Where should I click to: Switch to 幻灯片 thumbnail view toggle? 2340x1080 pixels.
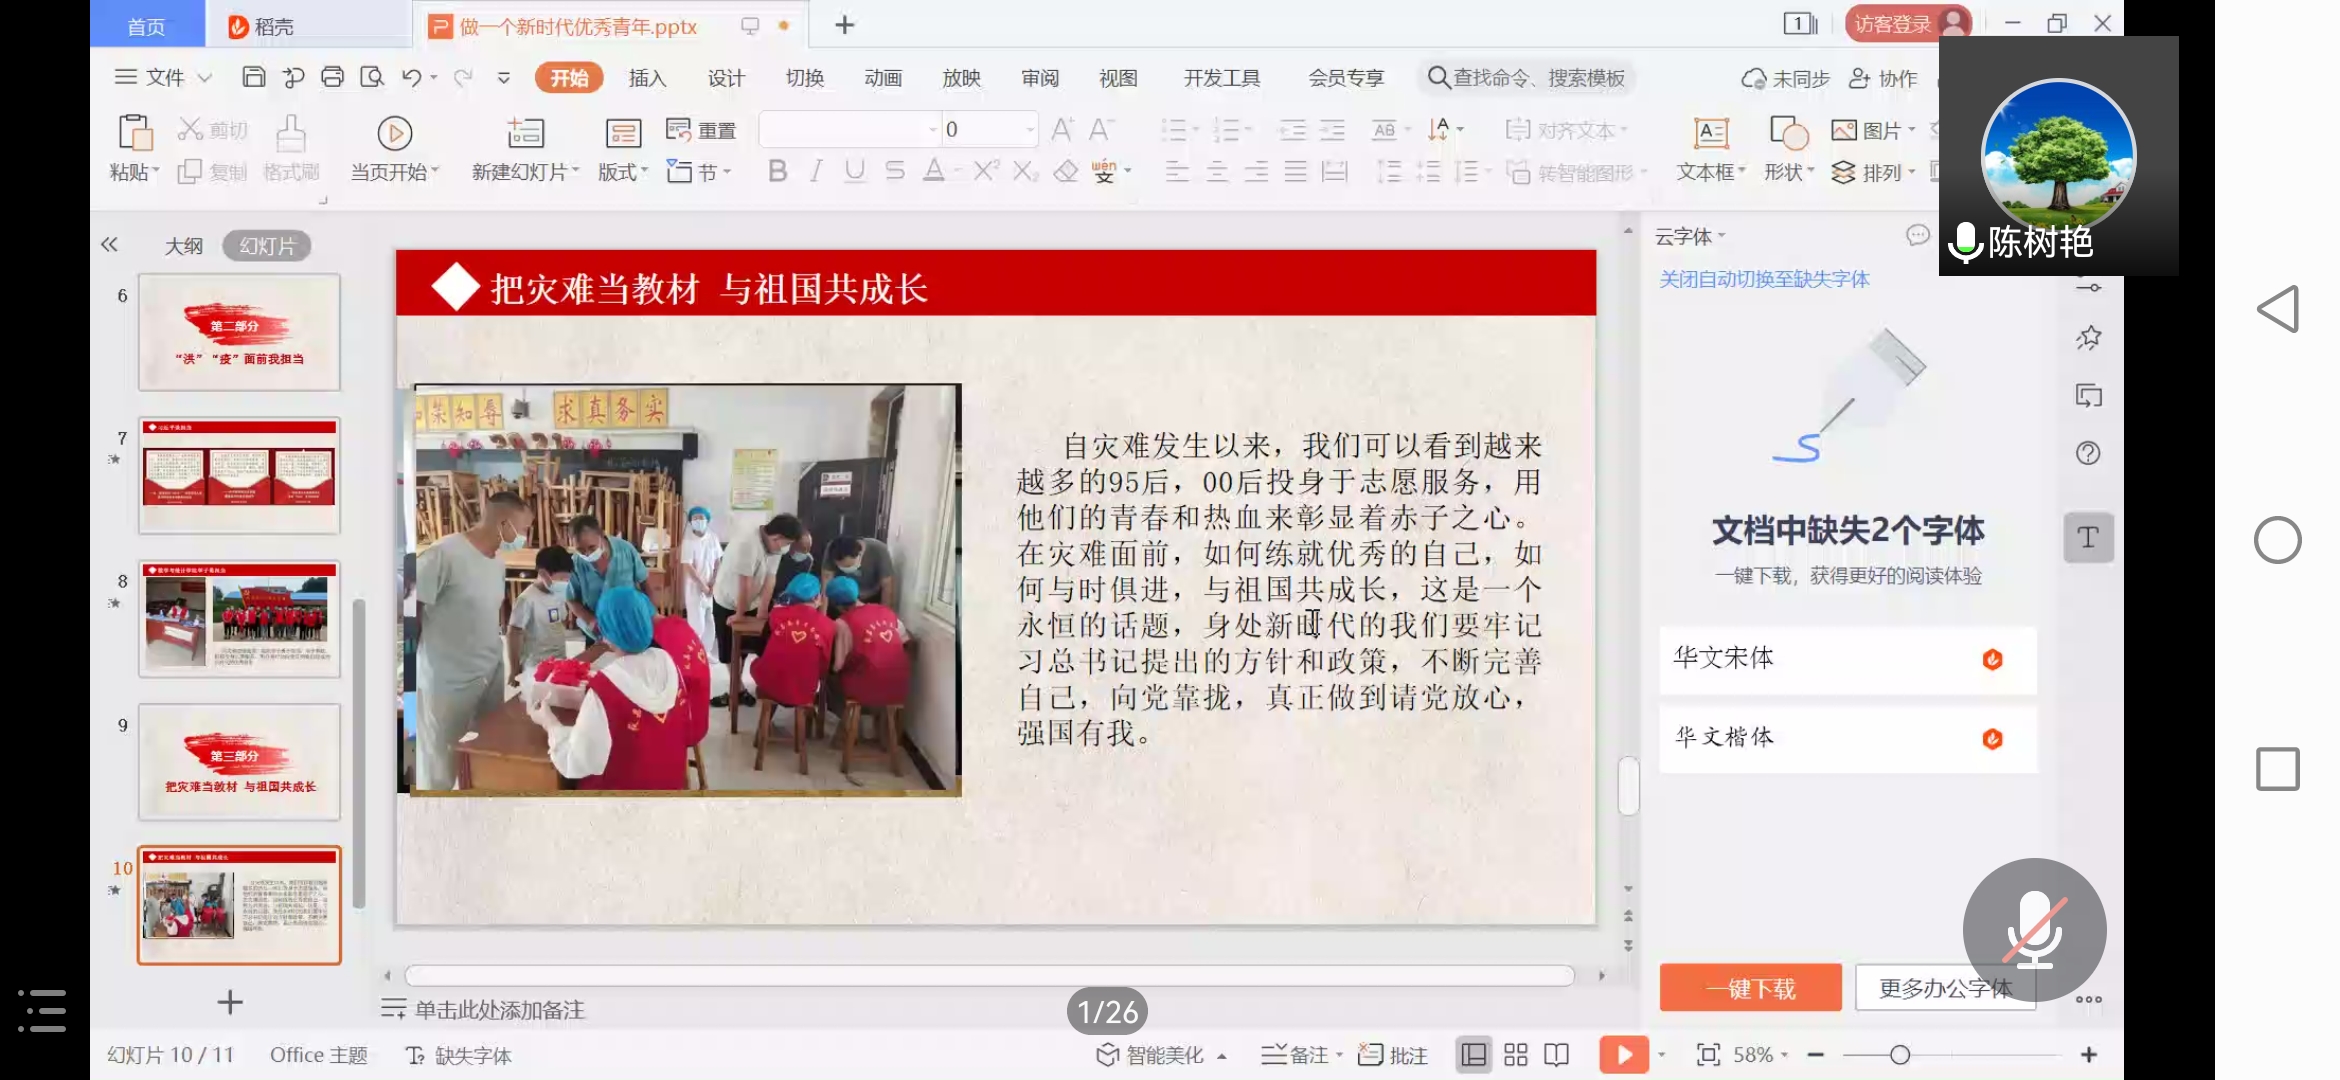click(267, 246)
